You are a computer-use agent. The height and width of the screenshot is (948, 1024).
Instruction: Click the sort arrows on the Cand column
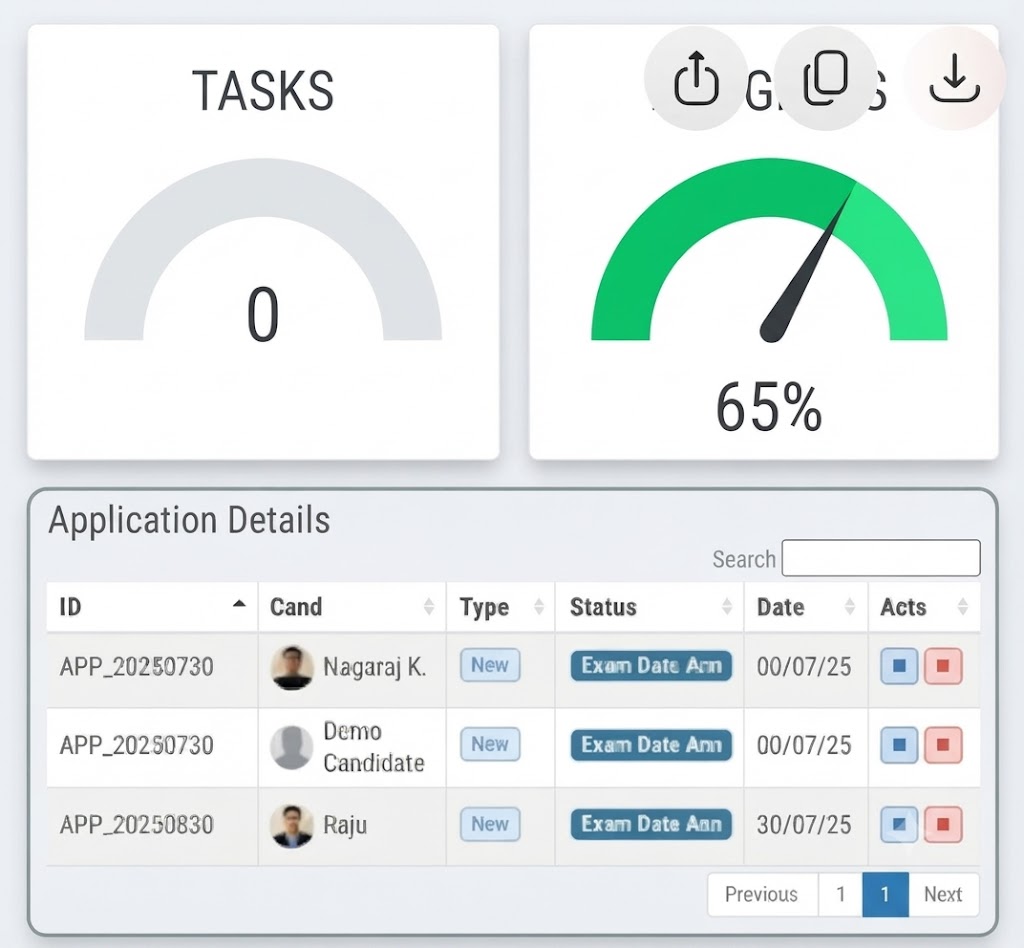tap(428, 607)
